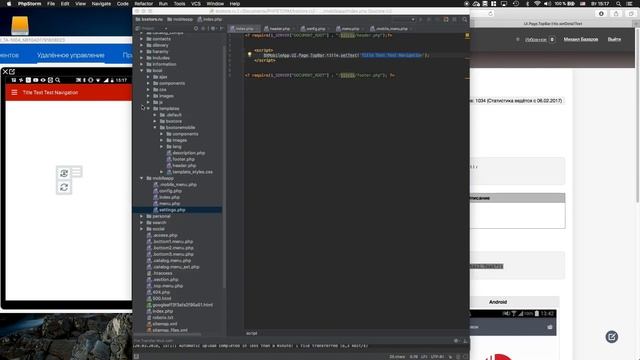Click the script breadcrumb below the editor
Viewport: 640px width, 360px height.
[252, 333]
